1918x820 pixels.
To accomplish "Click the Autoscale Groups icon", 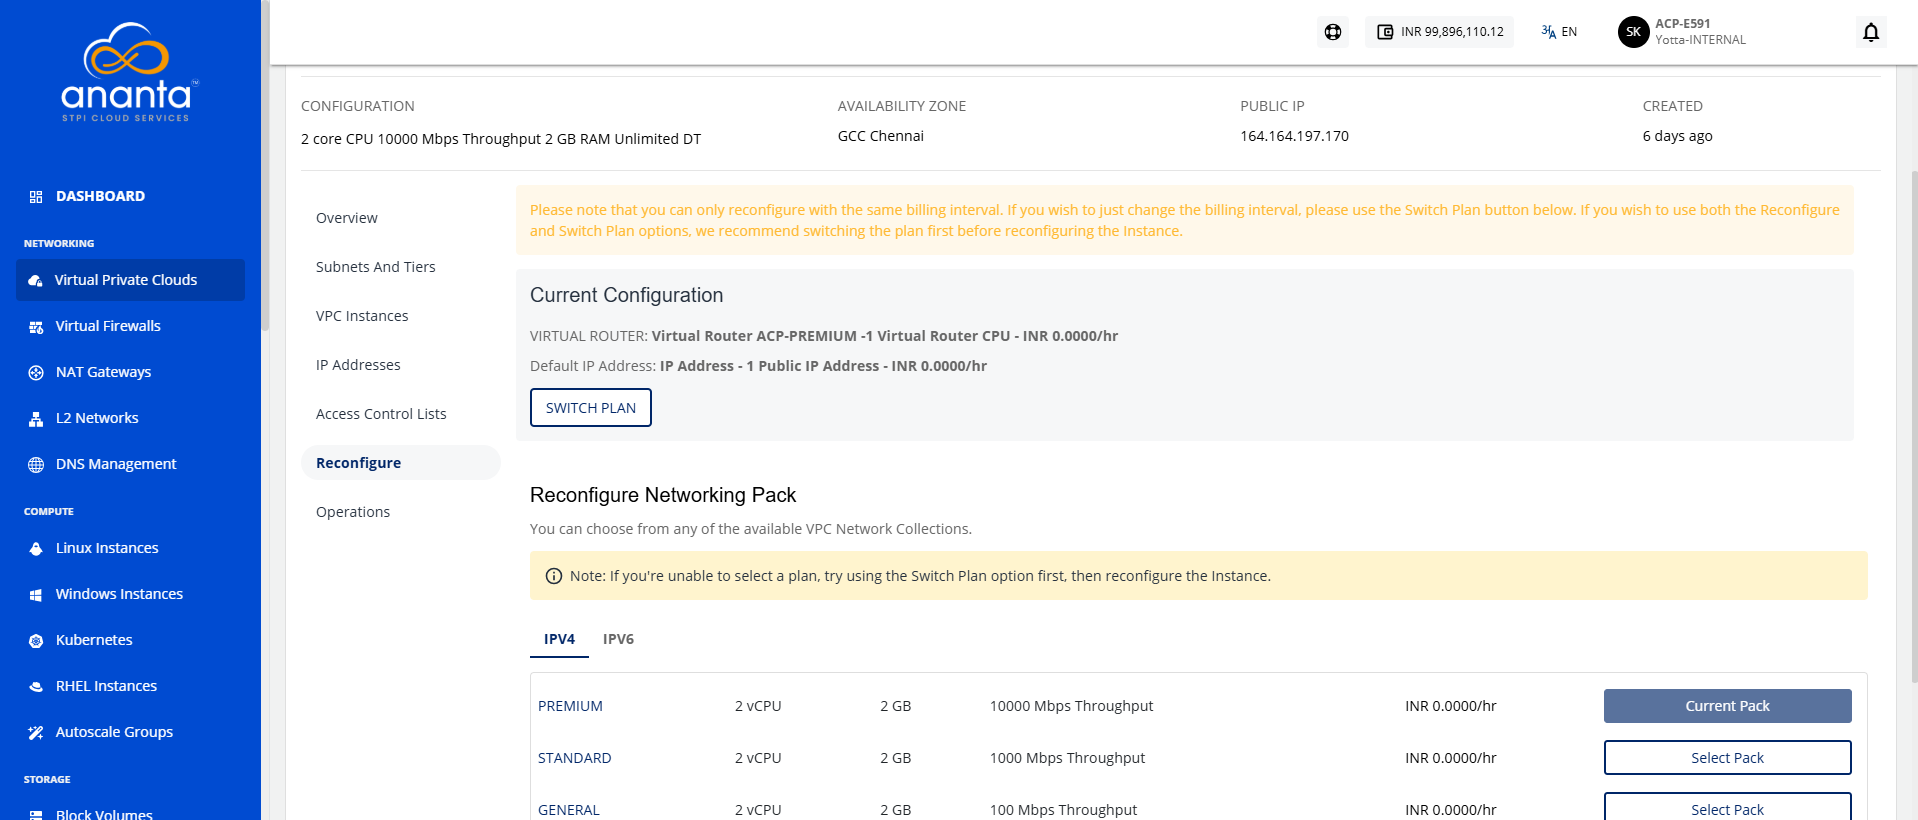I will 36,733.
